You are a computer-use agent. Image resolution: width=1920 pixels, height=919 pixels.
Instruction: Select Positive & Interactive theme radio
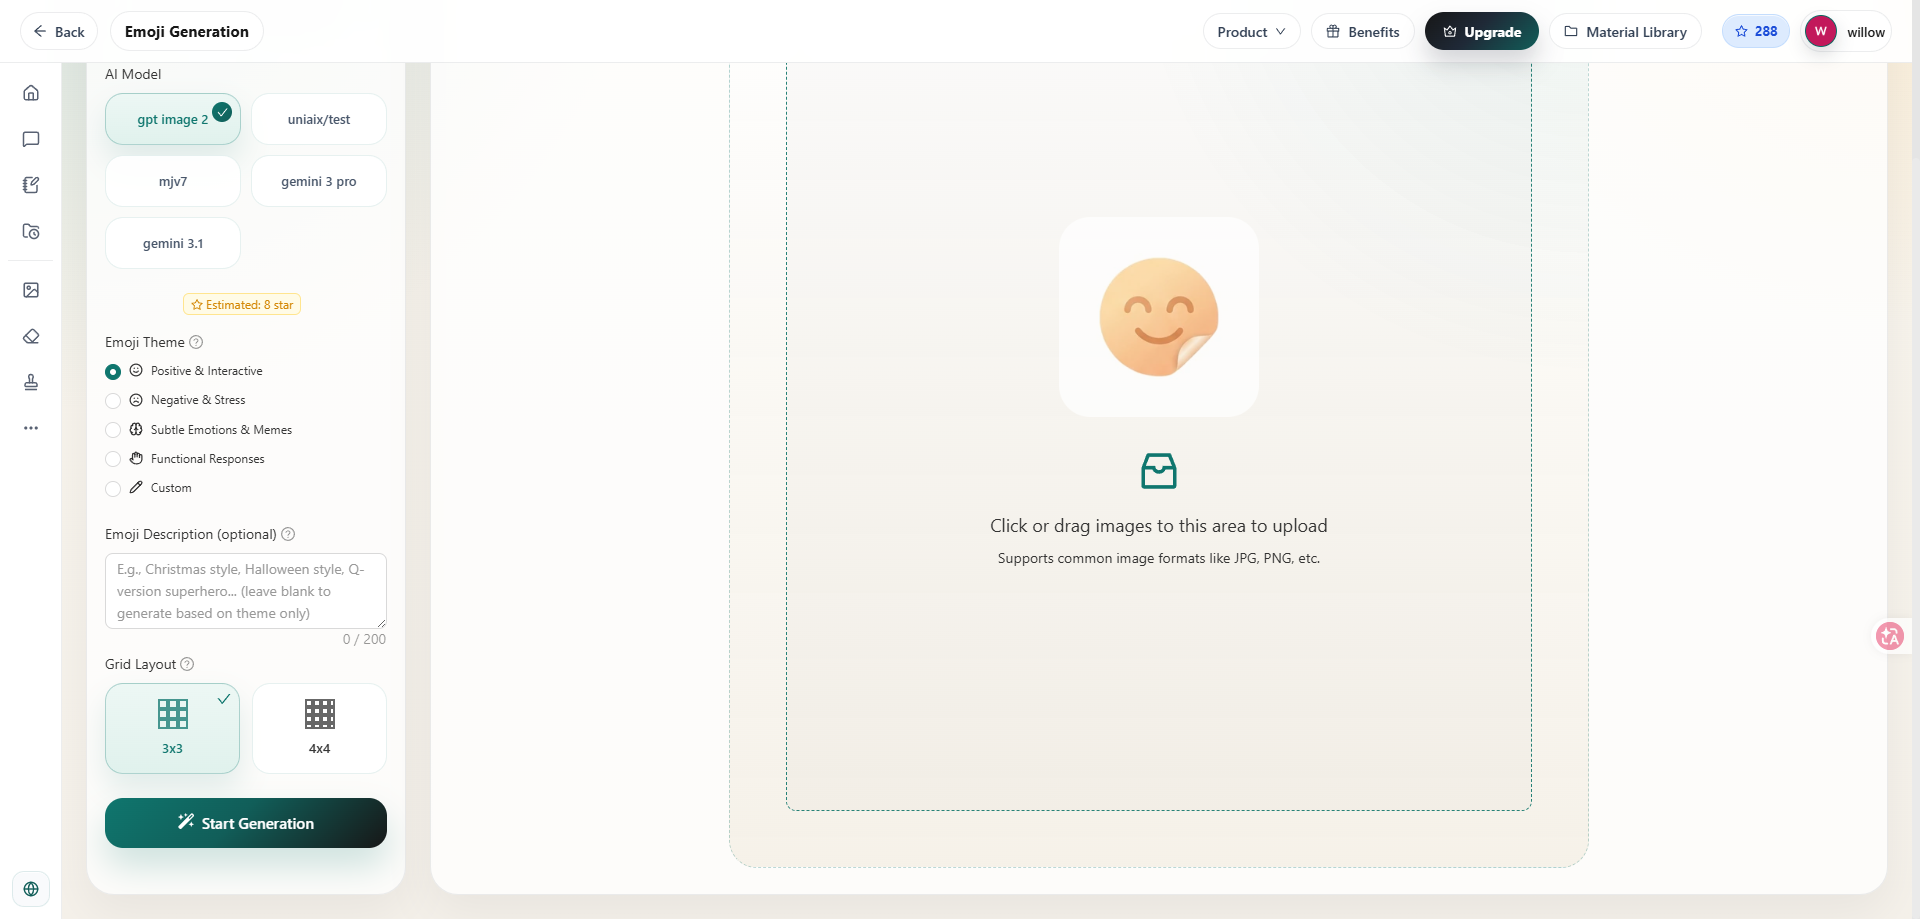(113, 372)
